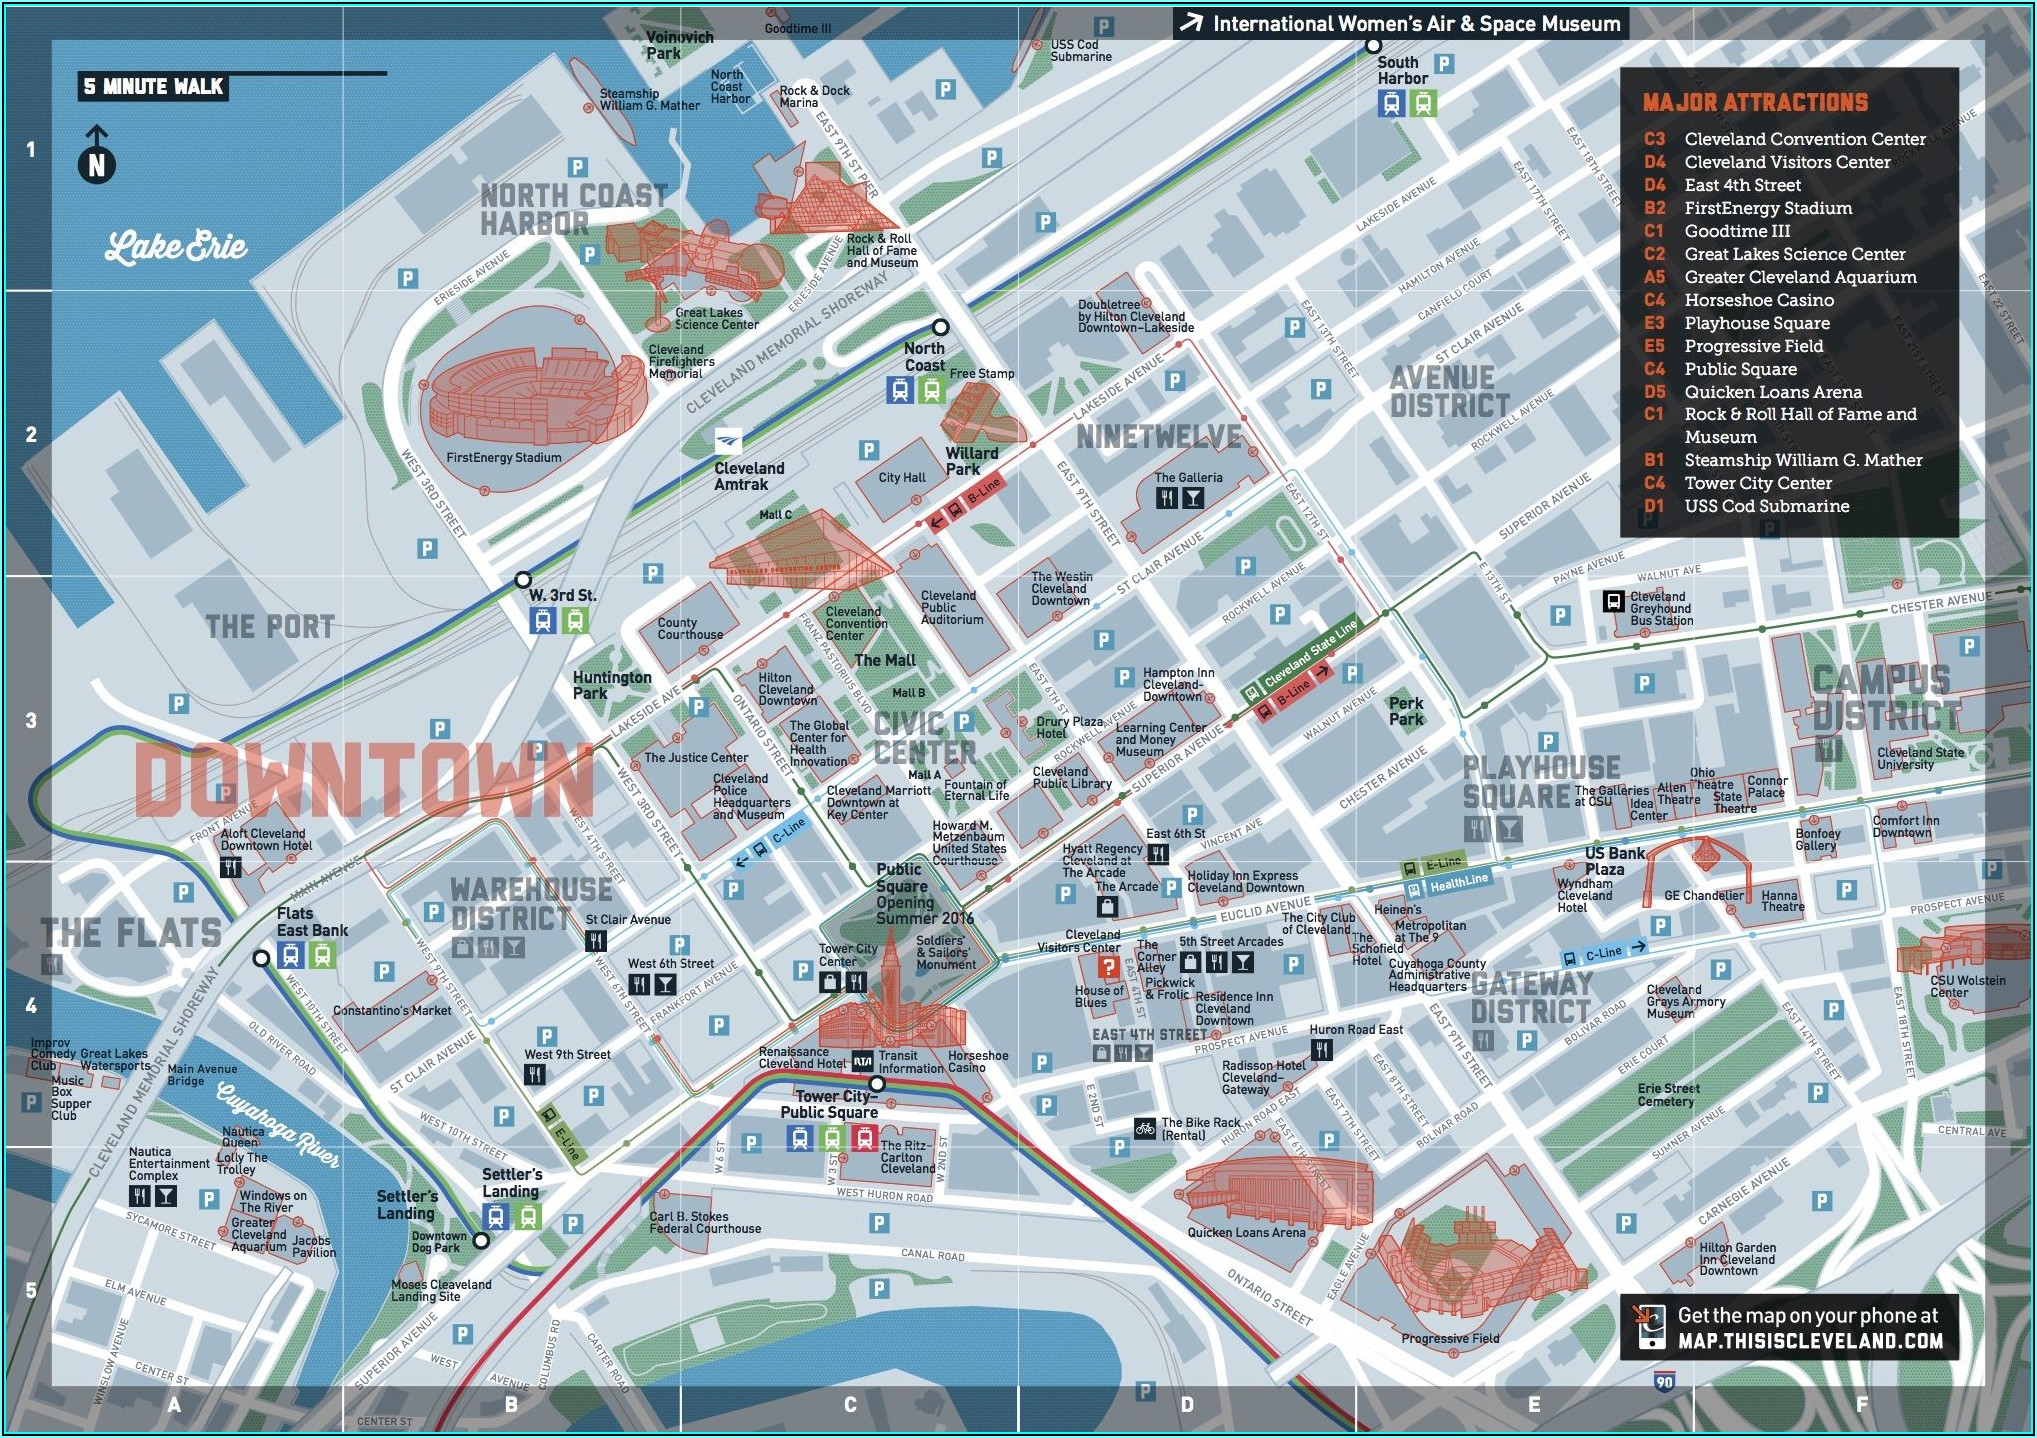This screenshot has height=1438, width=2037.
Task: Click the W. 3rd St. station circle marker
Action: pos(522,580)
